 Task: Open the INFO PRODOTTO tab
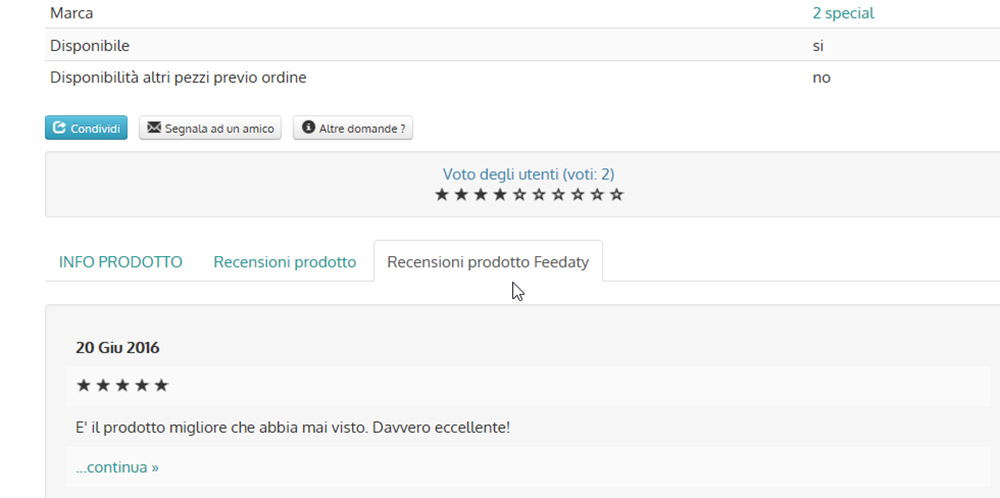pyautogui.click(x=121, y=262)
